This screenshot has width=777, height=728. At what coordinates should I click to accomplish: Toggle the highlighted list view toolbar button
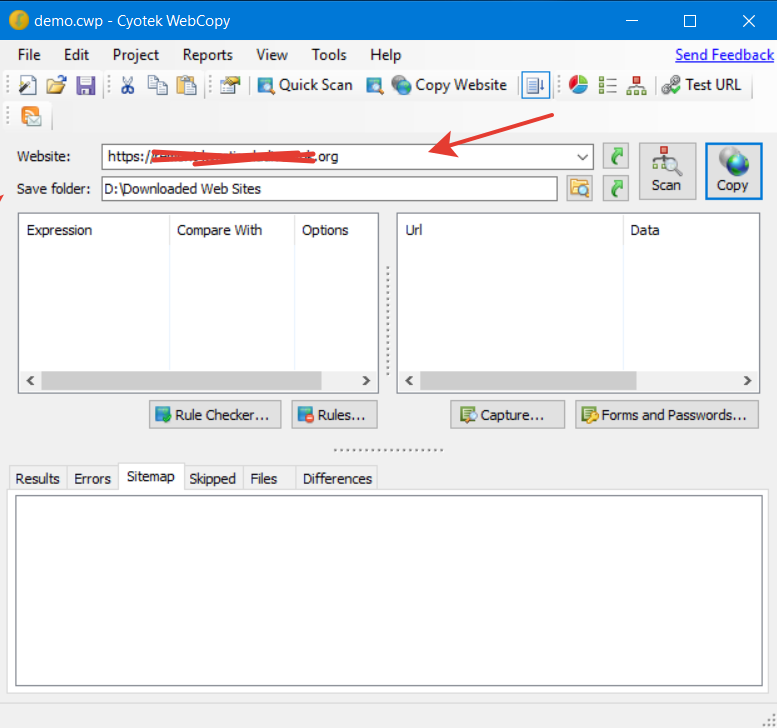[x=535, y=85]
